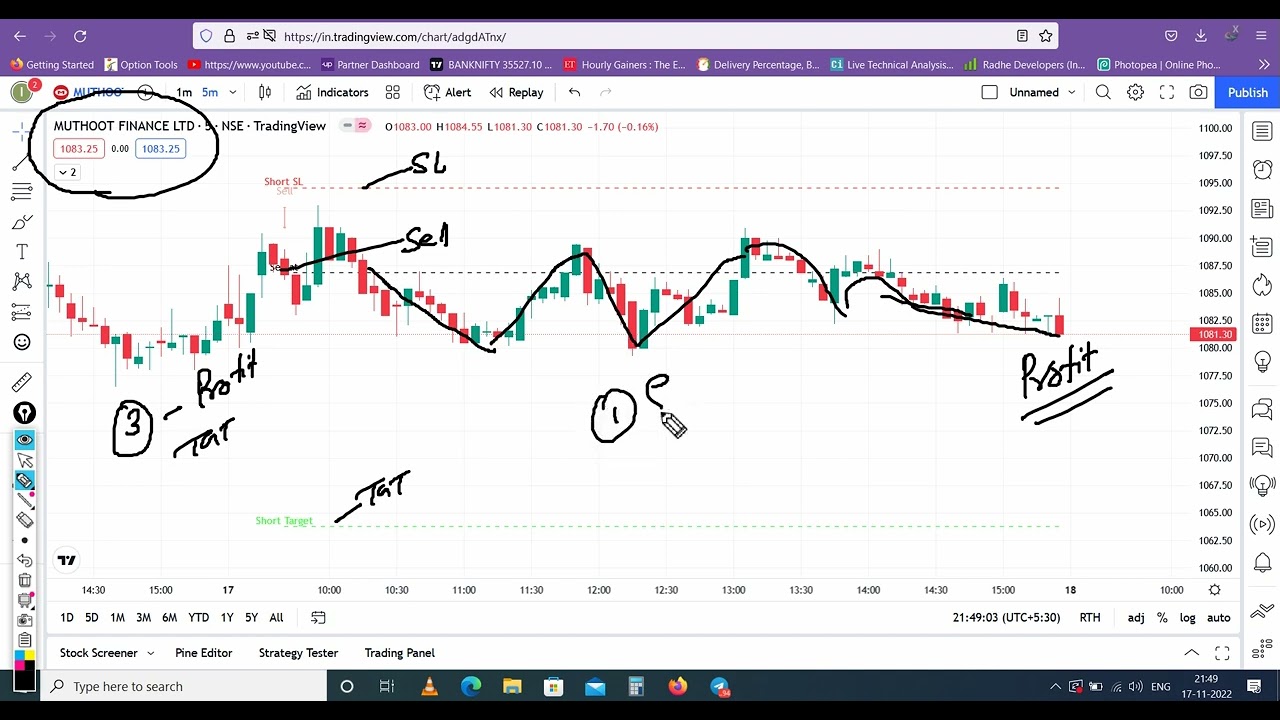Select the Epic Pen pencil tool
The width and height of the screenshot is (1280, 720).
pyautogui.click(x=25, y=480)
